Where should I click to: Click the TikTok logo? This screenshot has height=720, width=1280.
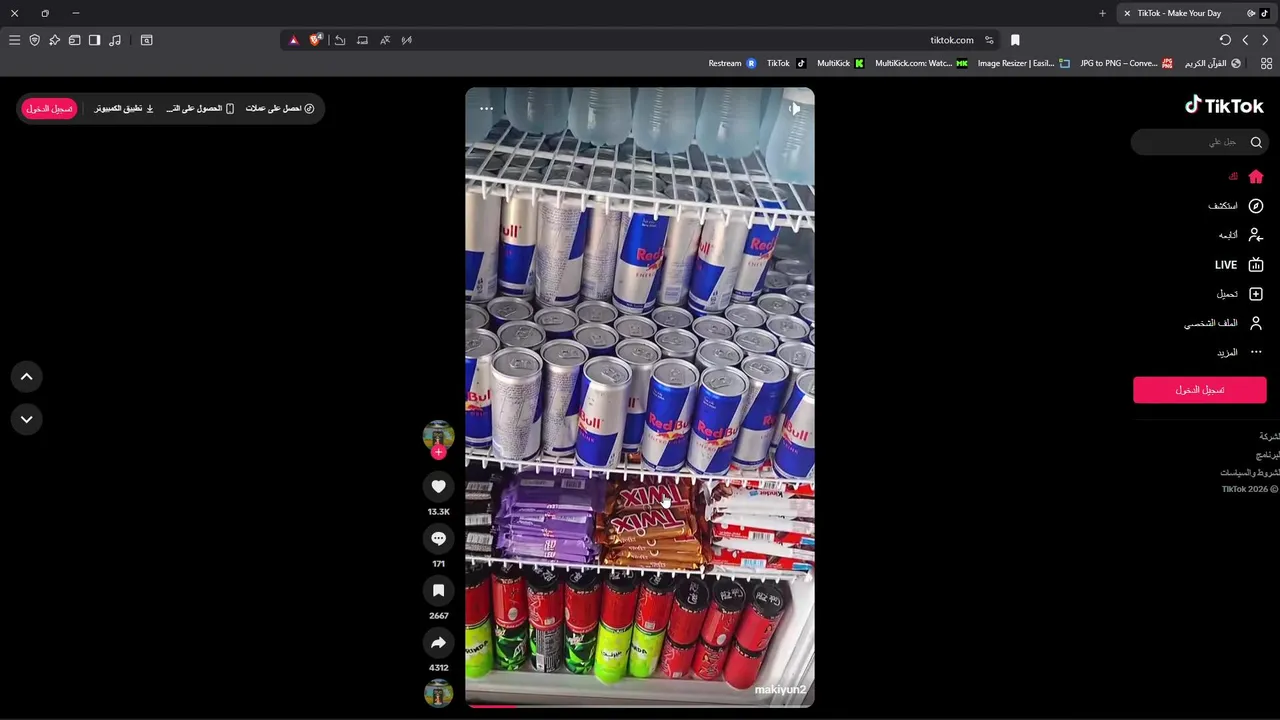[x=1224, y=105]
